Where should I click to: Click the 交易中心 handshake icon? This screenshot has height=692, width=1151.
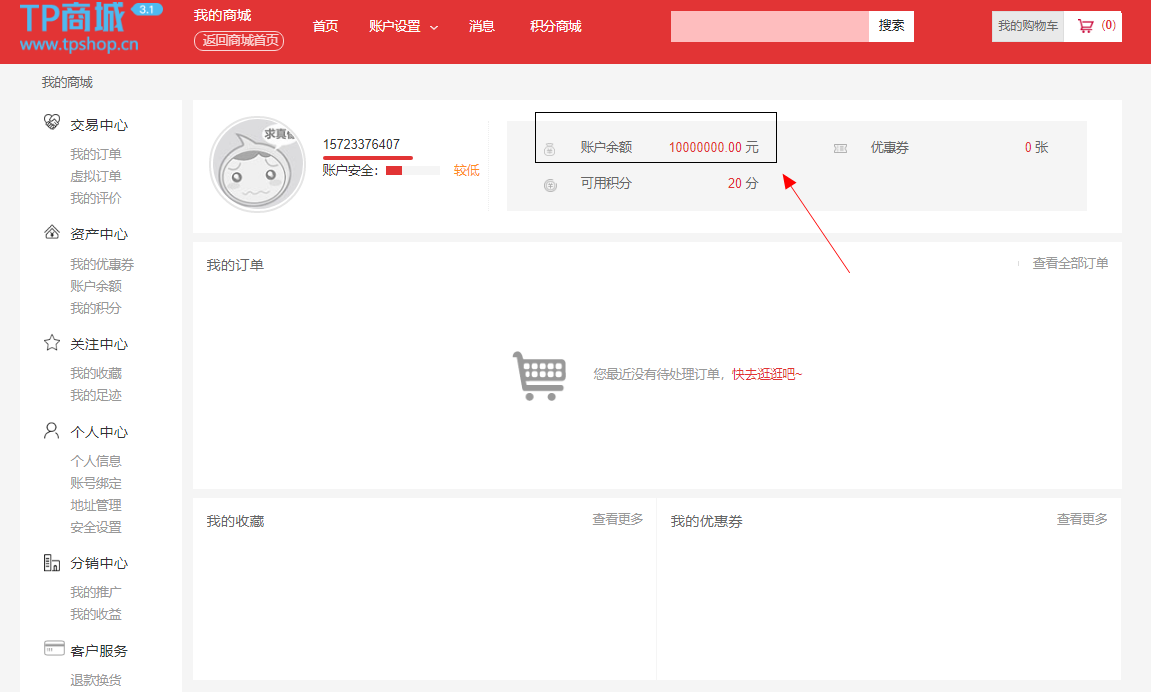52,123
